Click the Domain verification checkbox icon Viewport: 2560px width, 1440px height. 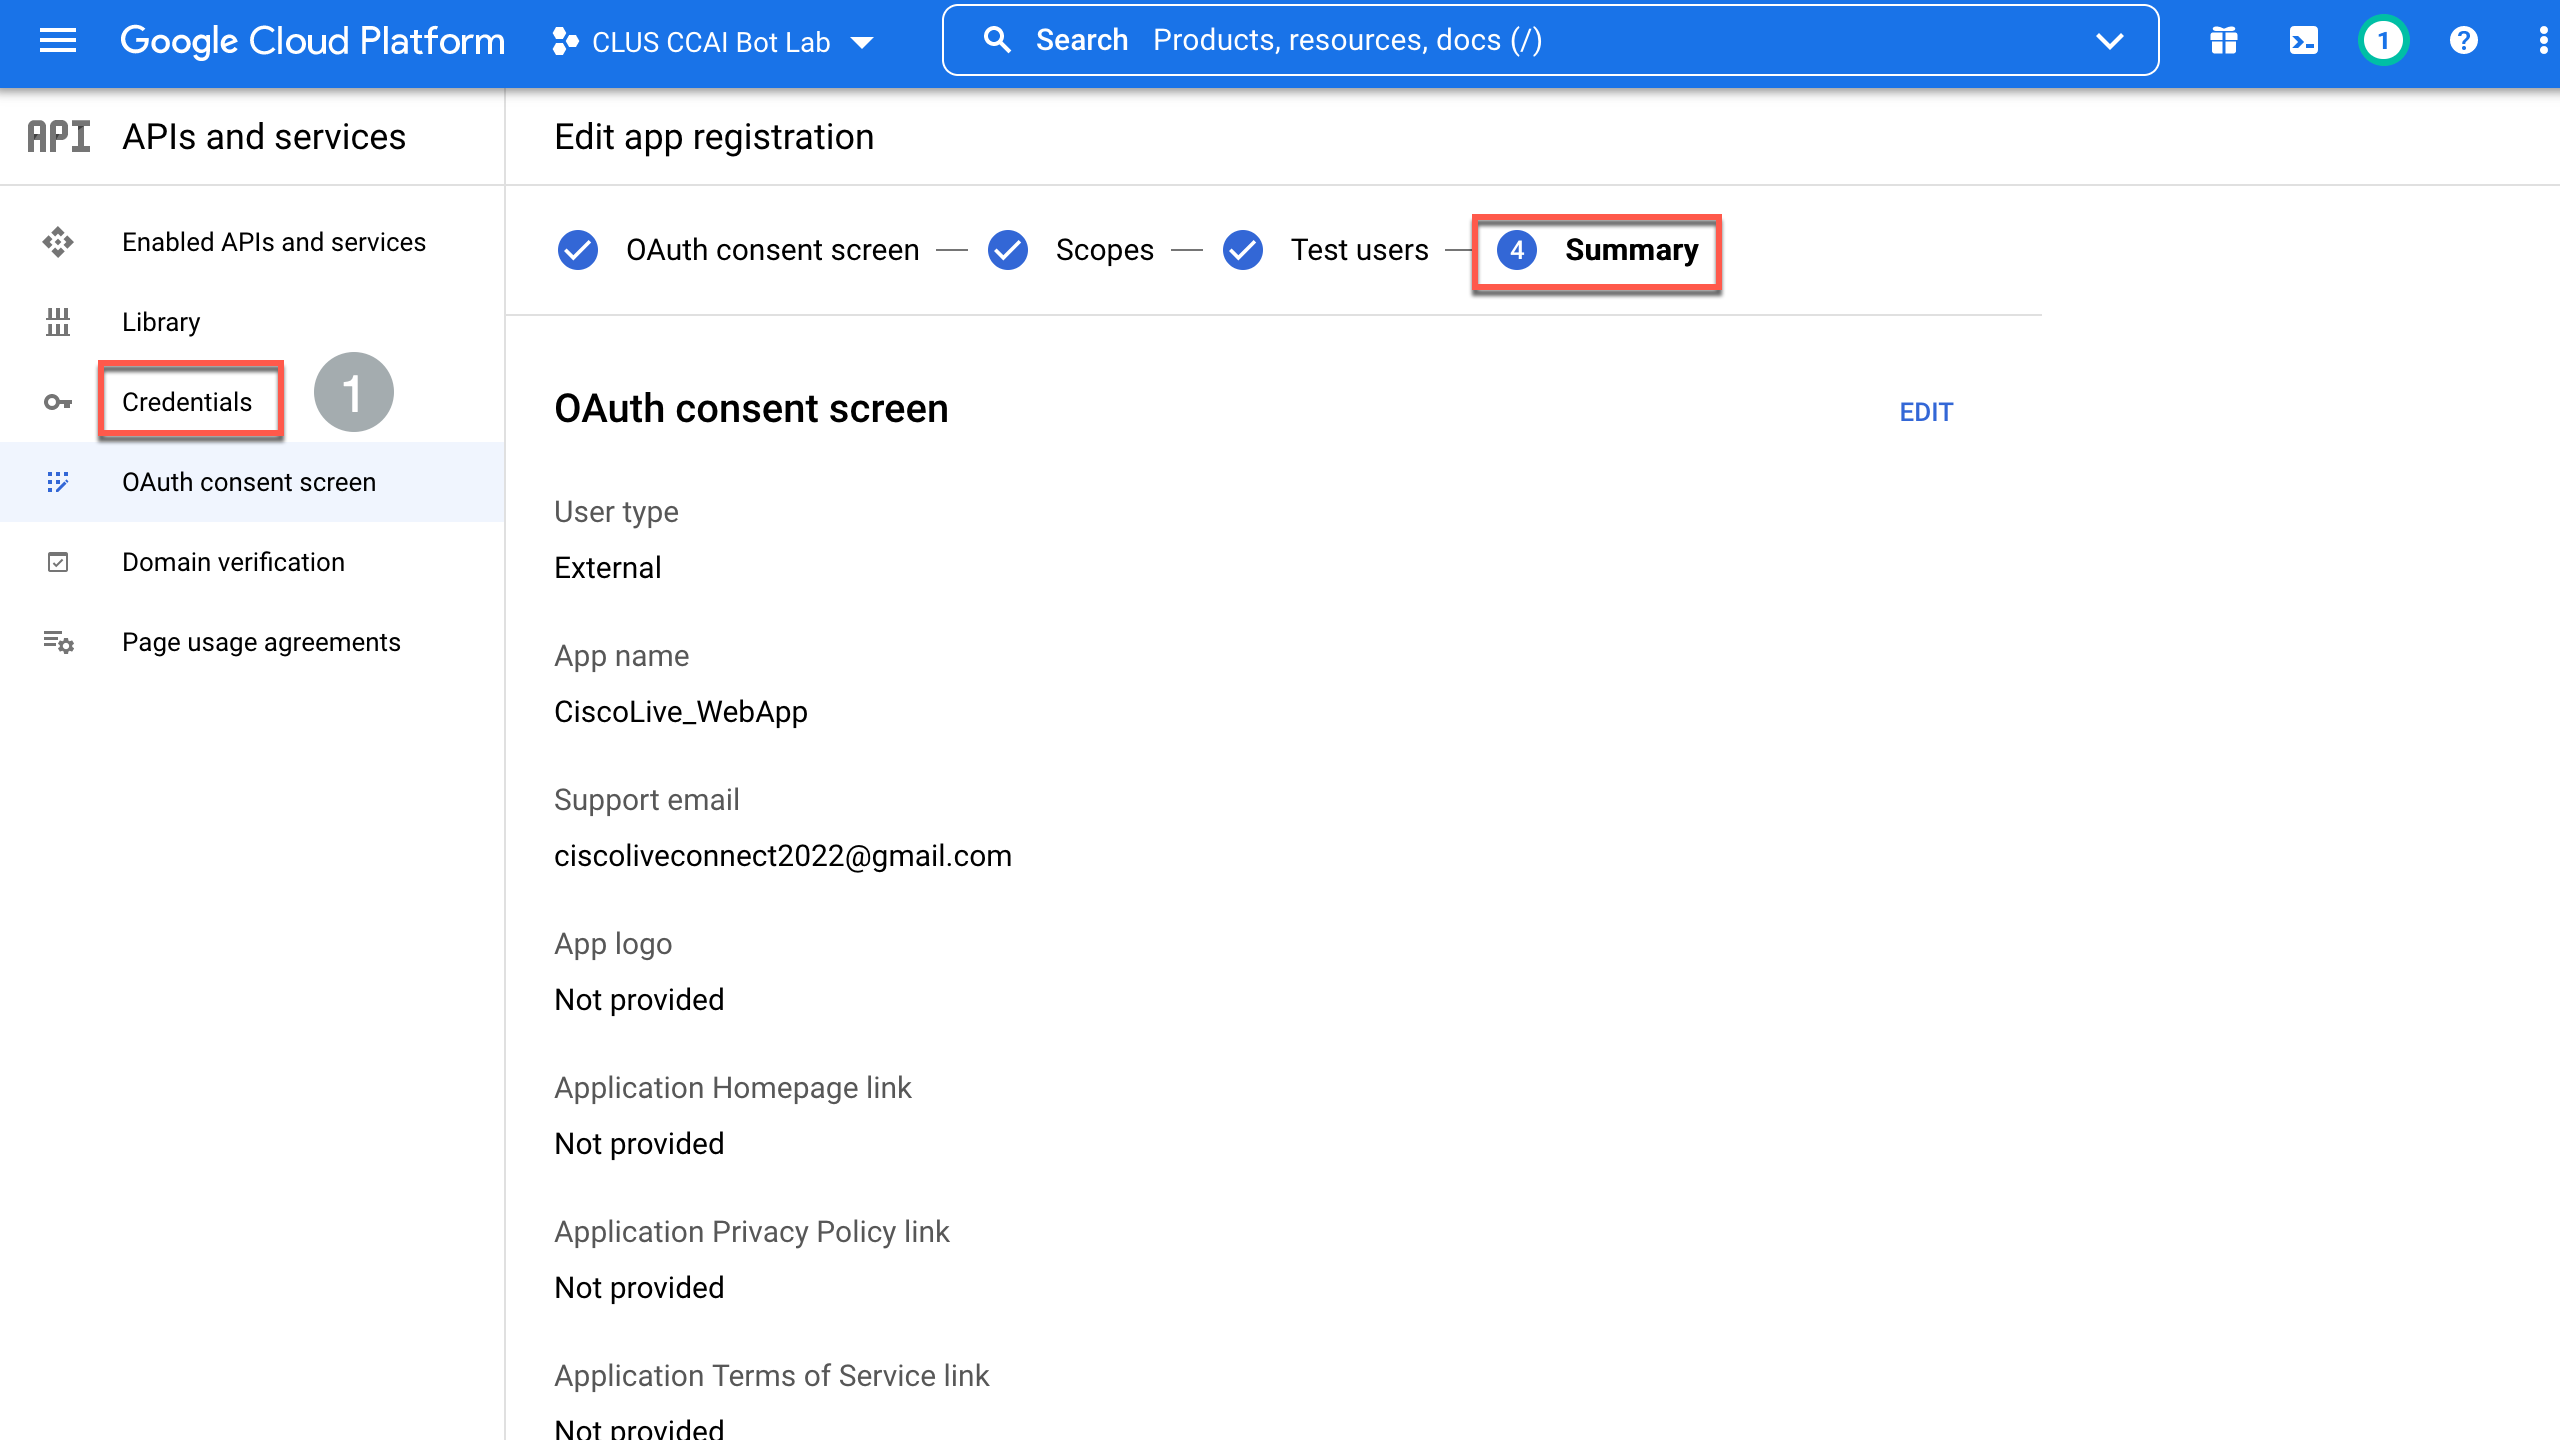58,562
